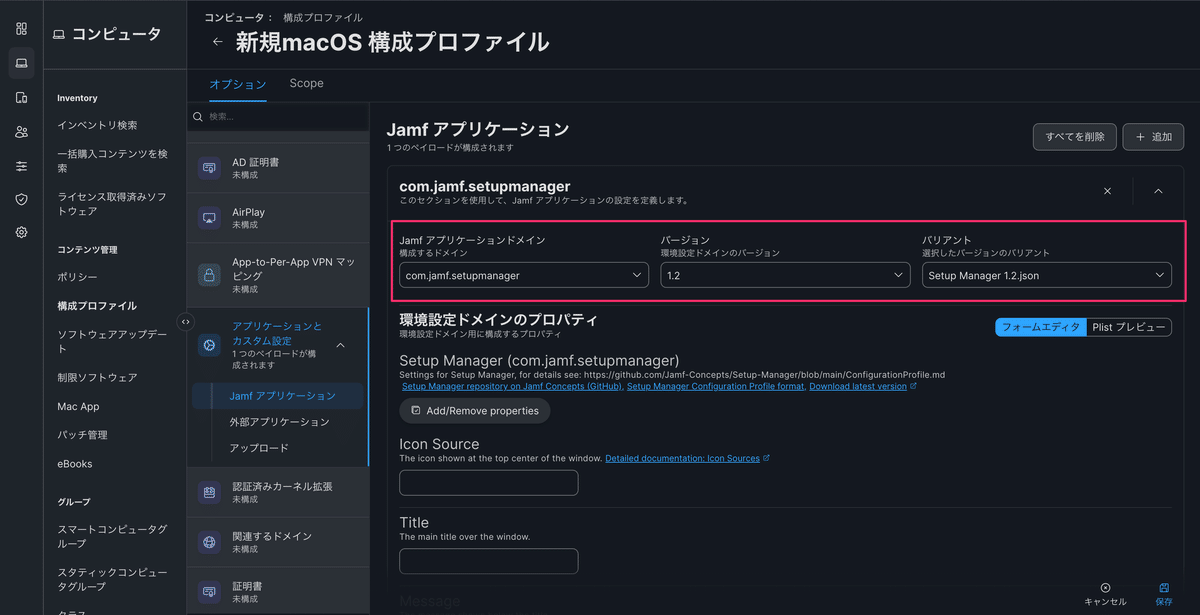Viewport: 1200px width, 615px height.
Task: Open the 認証済みカーネル拡張 payload icon
Action: 209,492
